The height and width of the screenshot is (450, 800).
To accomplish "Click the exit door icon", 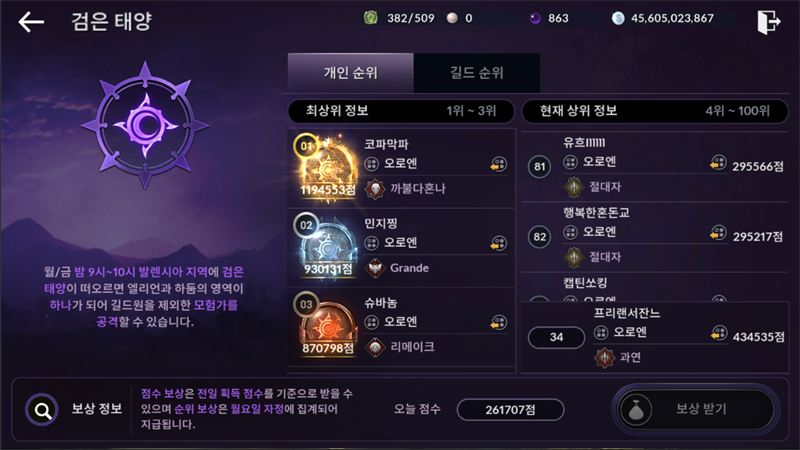I will (768, 22).
